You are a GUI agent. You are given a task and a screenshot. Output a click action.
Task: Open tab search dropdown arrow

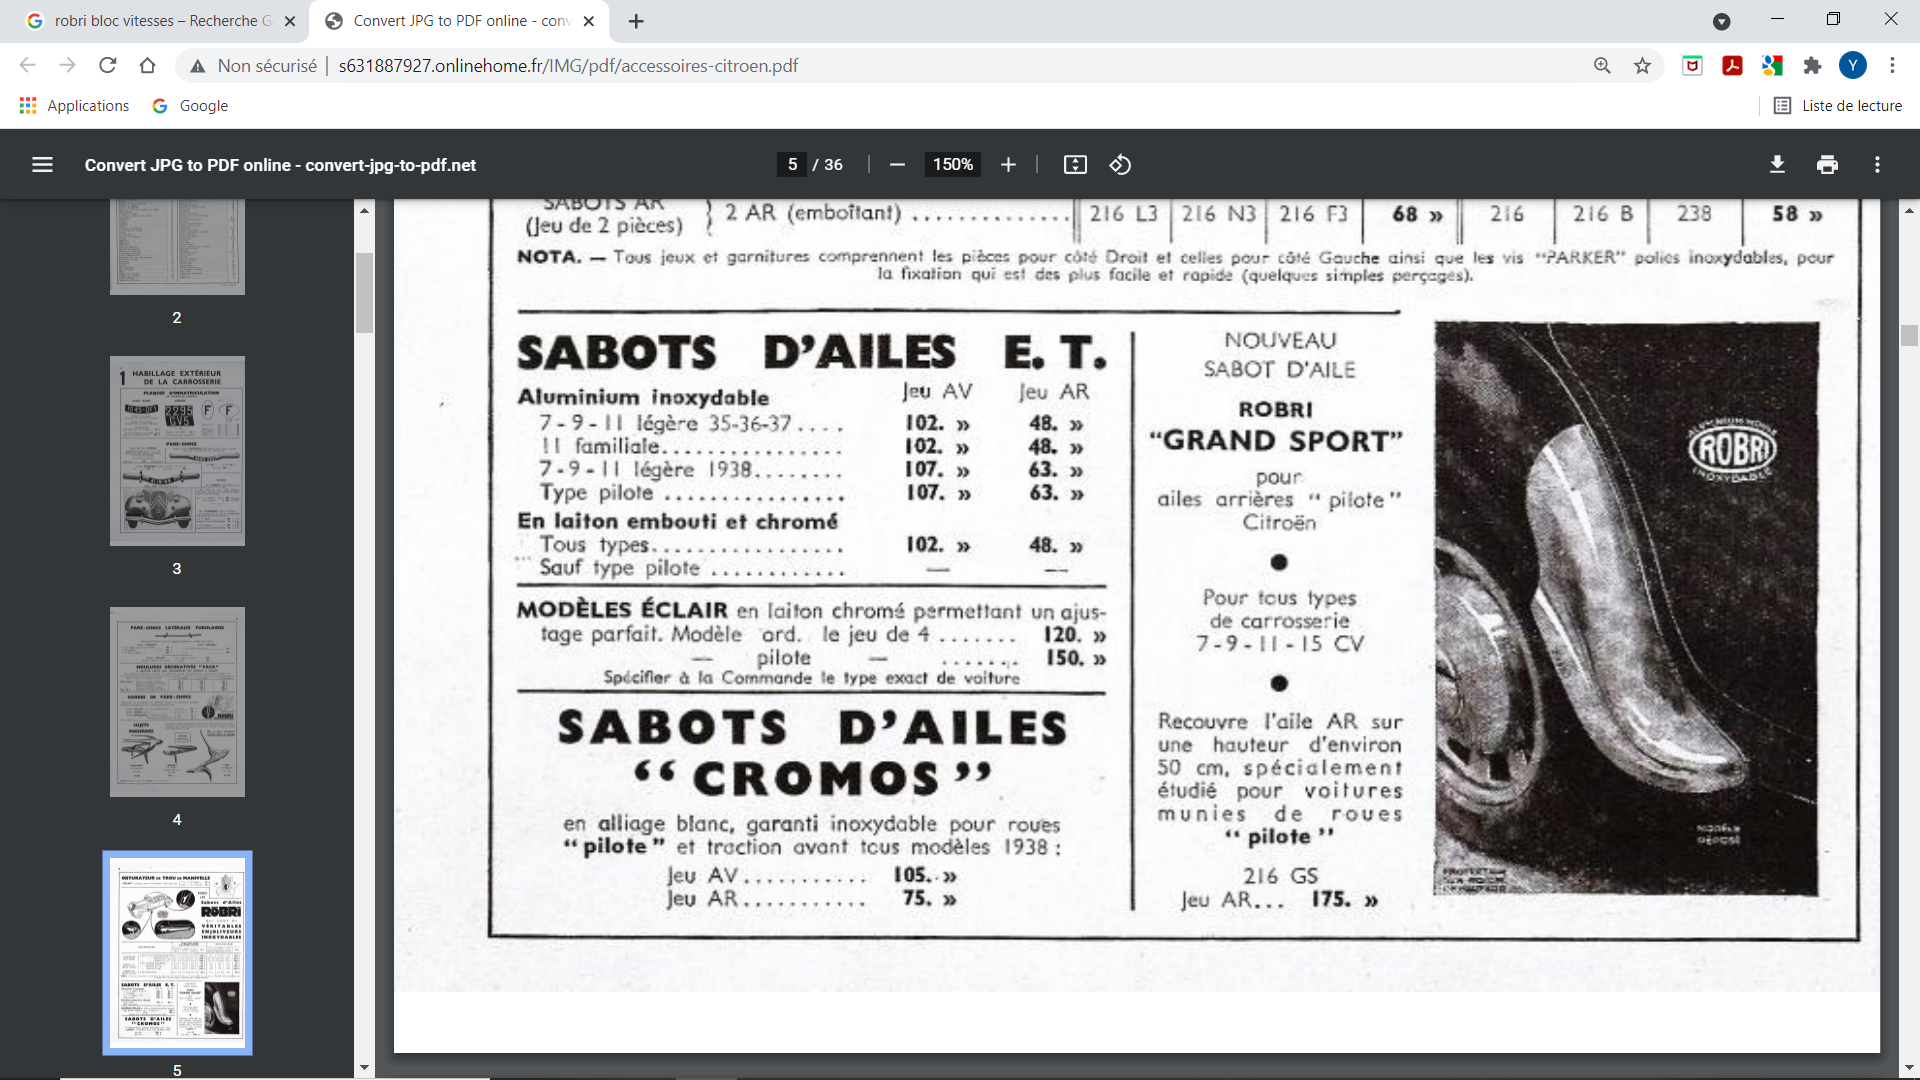point(1721,21)
